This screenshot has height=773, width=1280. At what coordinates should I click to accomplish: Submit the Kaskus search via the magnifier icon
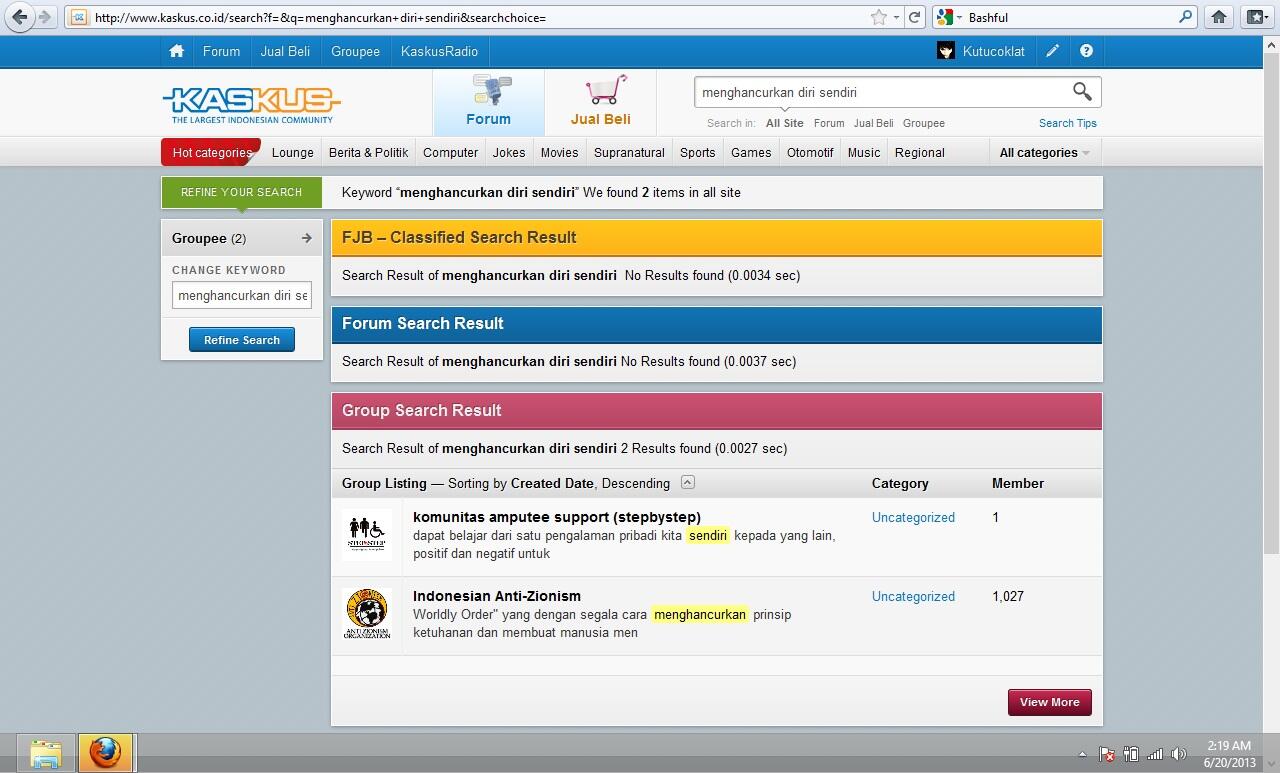1082,91
